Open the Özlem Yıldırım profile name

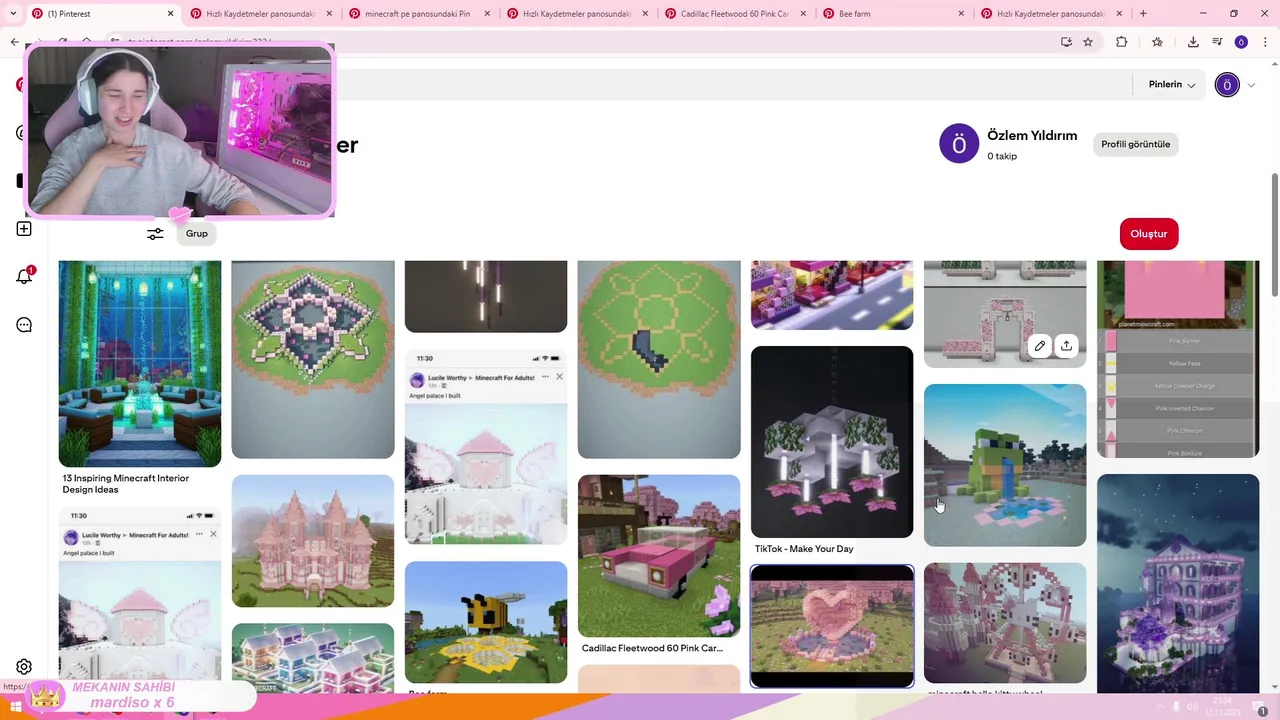tap(1032, 135)
